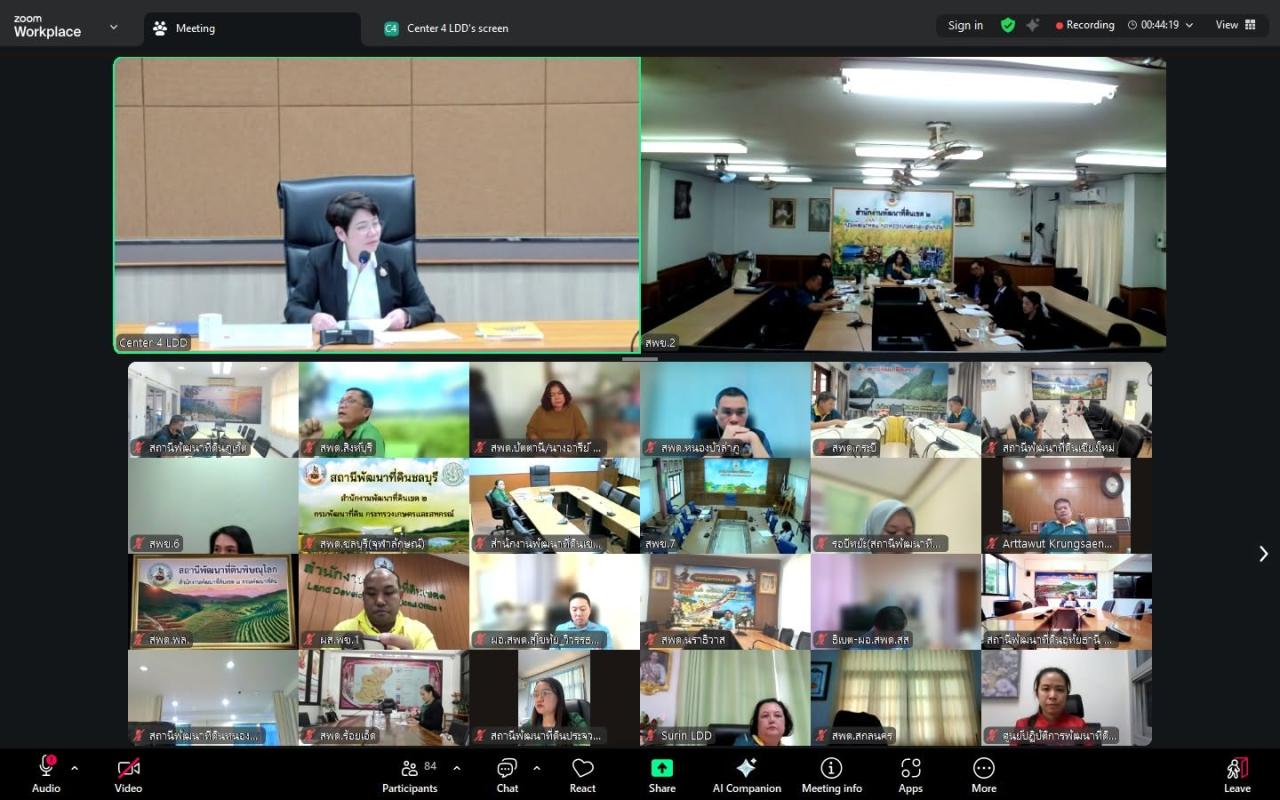
Task: Select the สพข.6 participant tile
Action: (x=213, y=506)
